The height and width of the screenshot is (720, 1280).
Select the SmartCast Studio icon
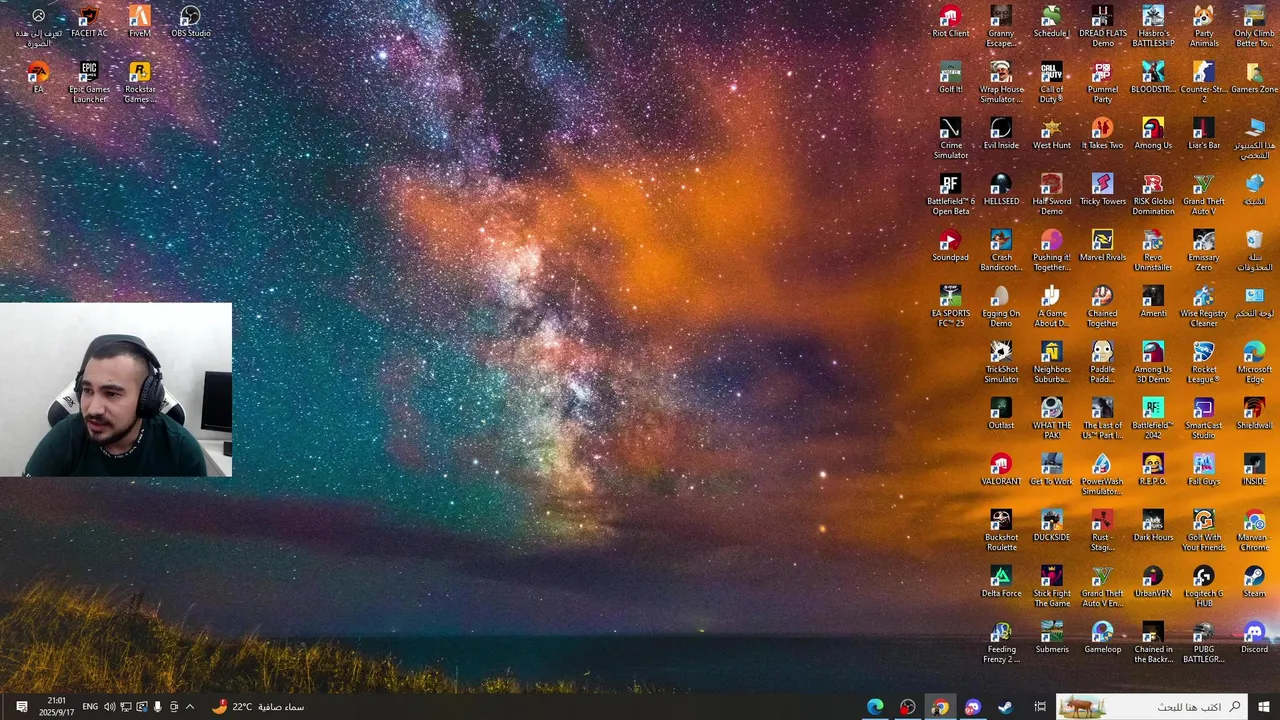coord(1204,418)
